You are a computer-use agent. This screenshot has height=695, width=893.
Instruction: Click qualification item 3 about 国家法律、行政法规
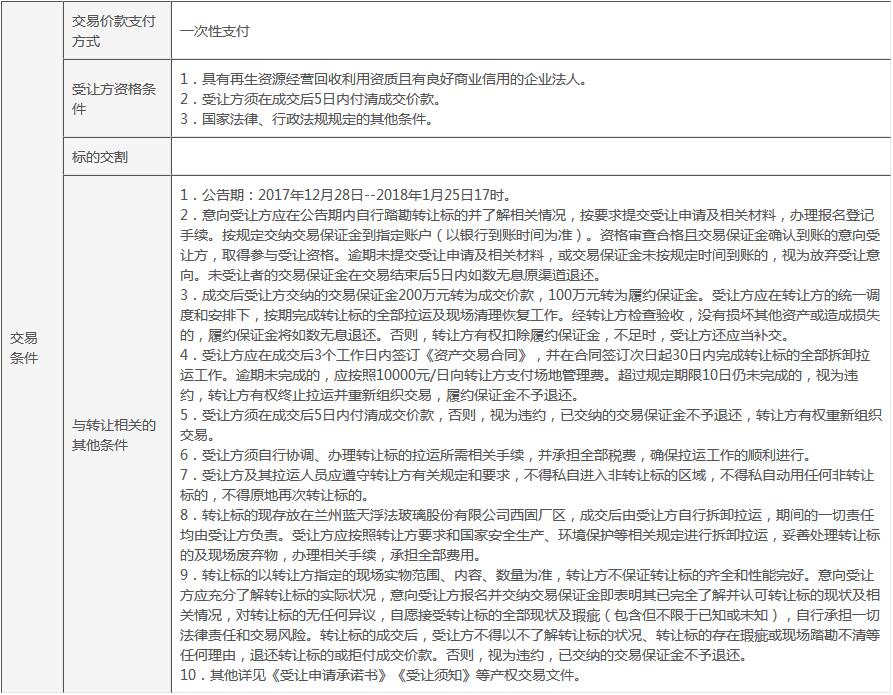pos(307,119)
